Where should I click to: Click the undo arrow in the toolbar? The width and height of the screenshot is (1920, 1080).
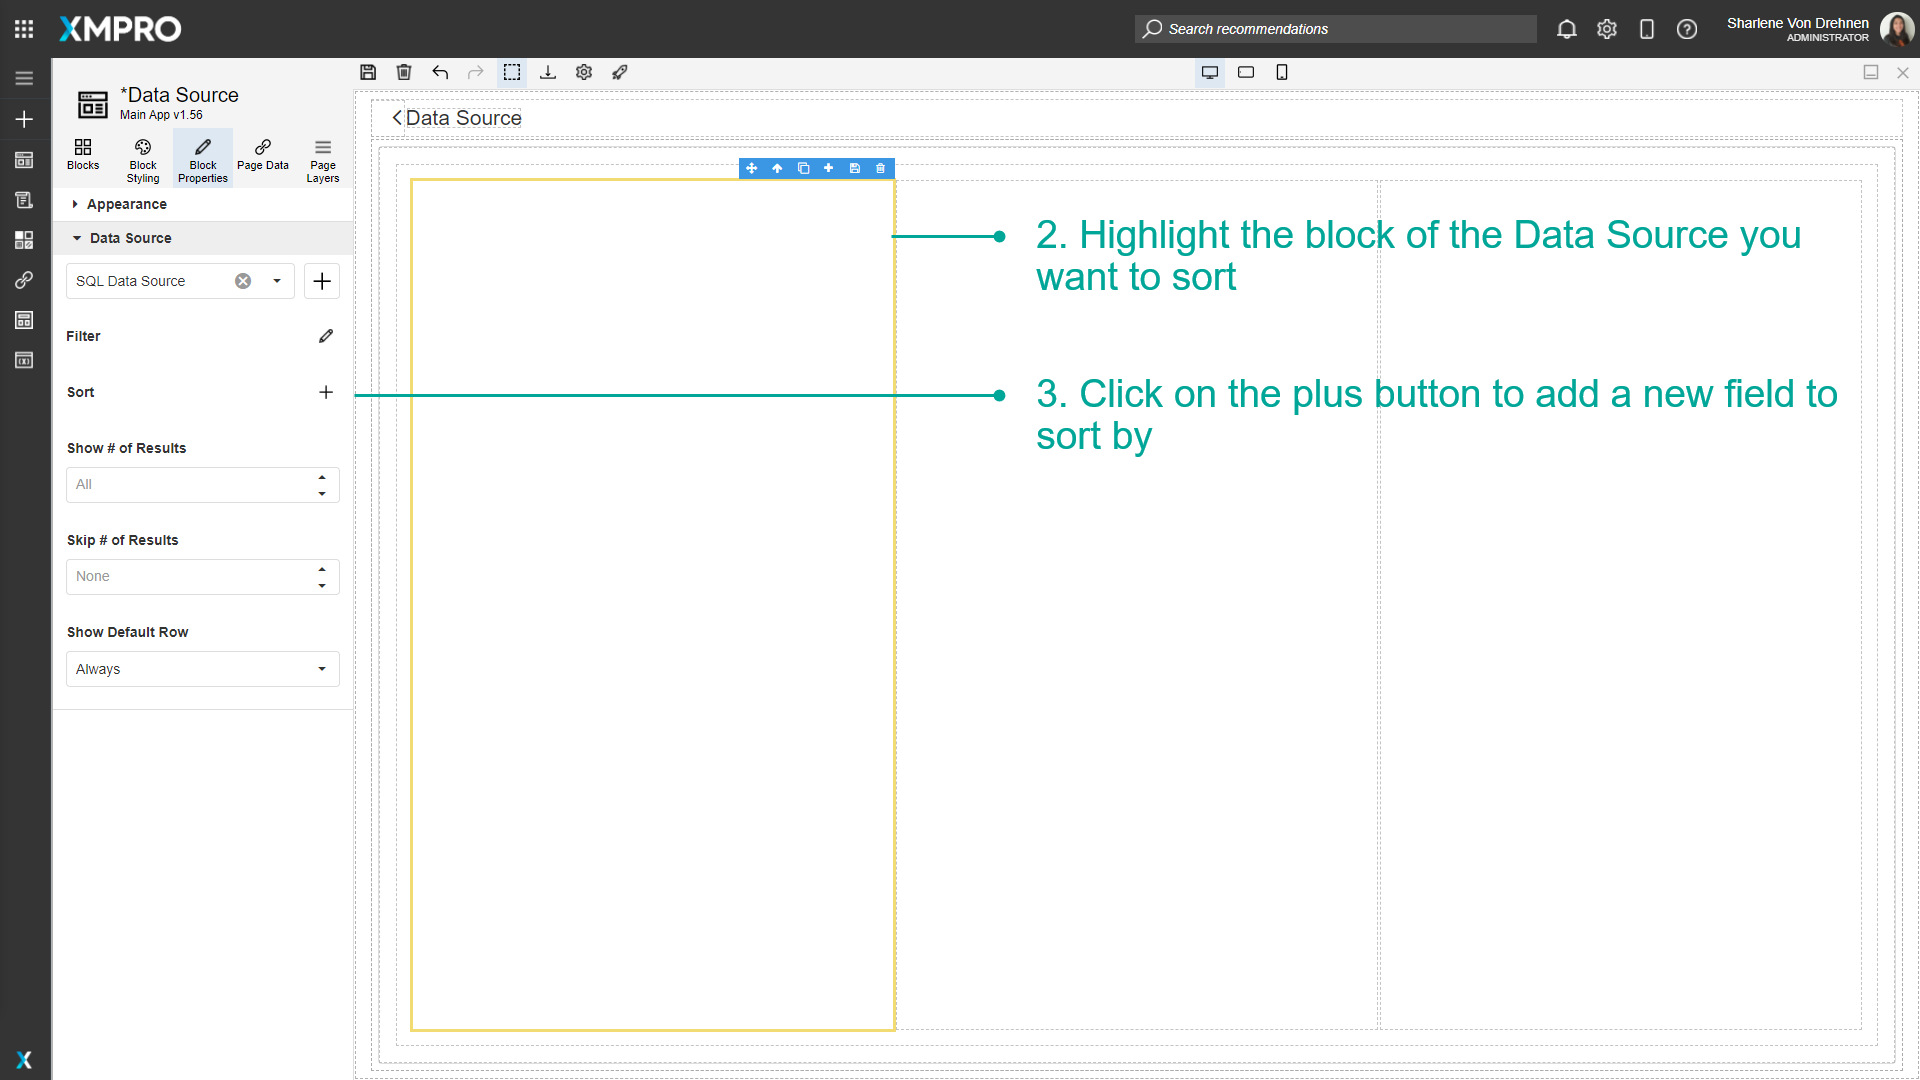click(x=440, y=72)
